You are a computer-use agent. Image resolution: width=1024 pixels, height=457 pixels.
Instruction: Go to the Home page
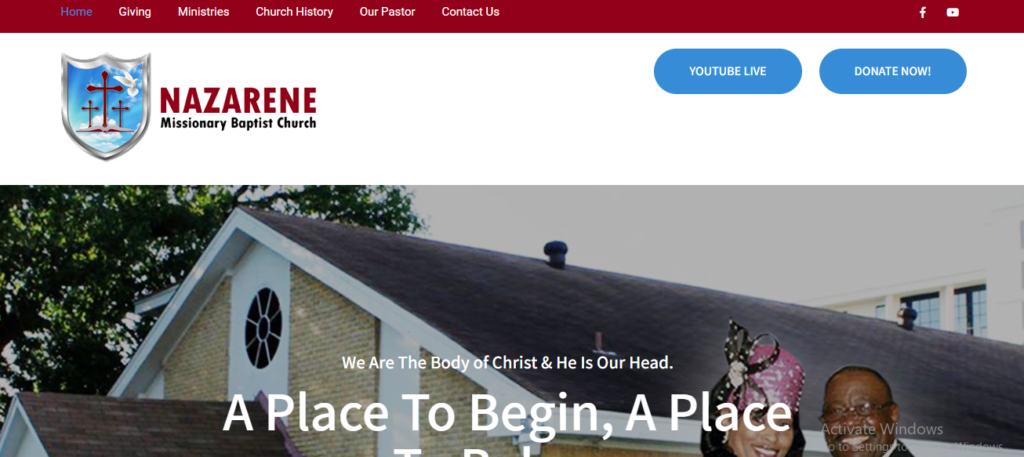click(x=76, y=12)
